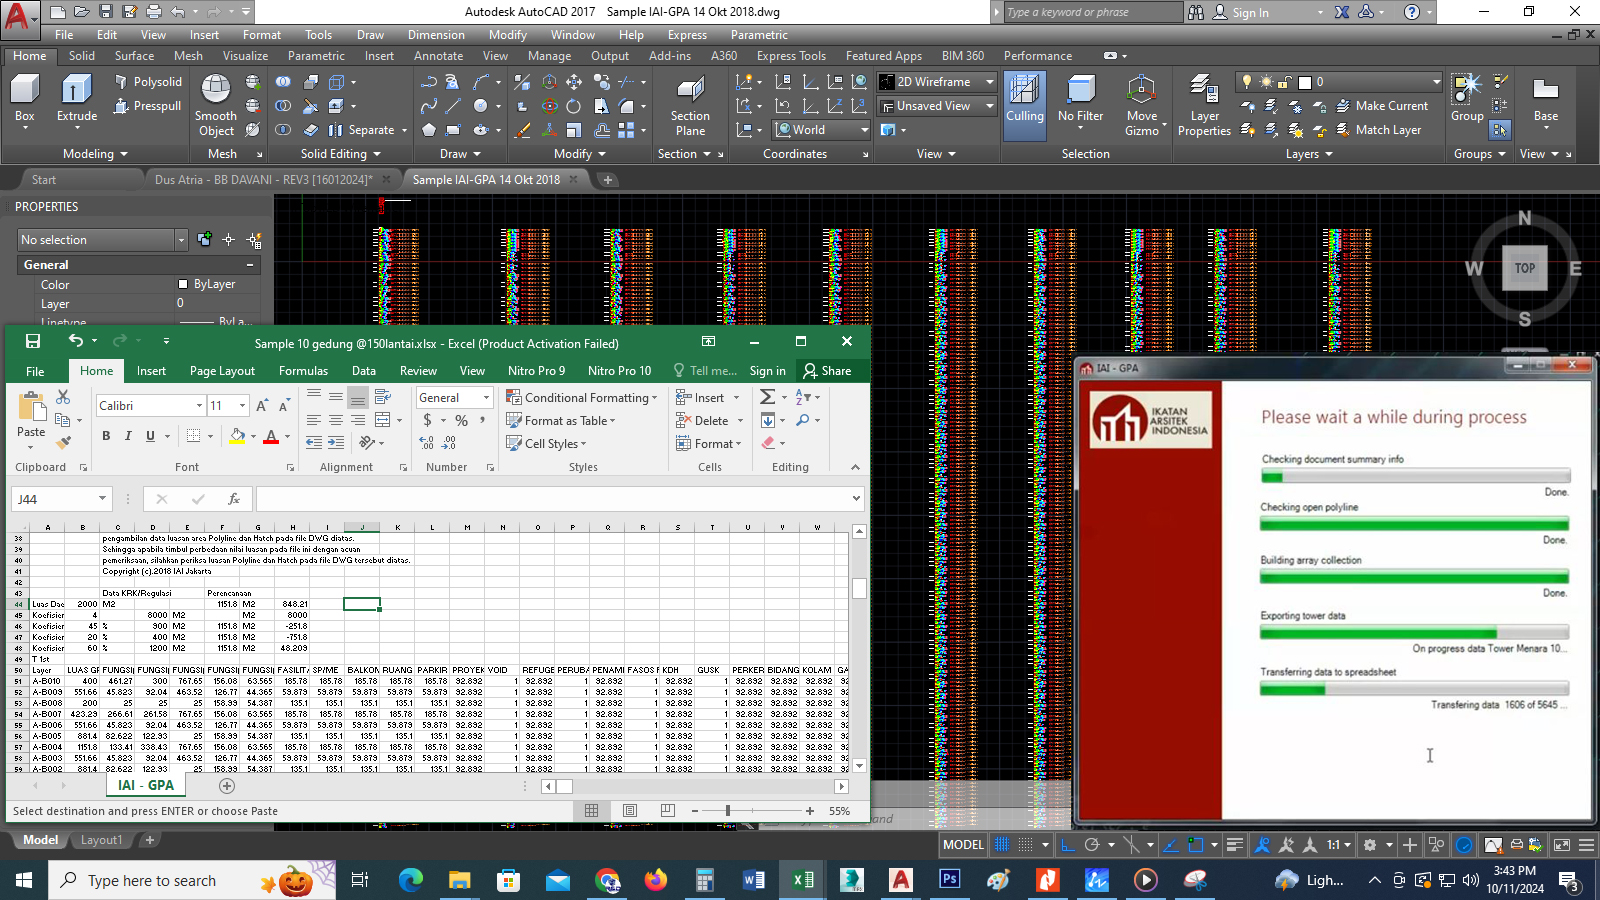The image size is (1600, 900).
Task: Click the Excel zoom slider handle
Action: coord(728,811)
